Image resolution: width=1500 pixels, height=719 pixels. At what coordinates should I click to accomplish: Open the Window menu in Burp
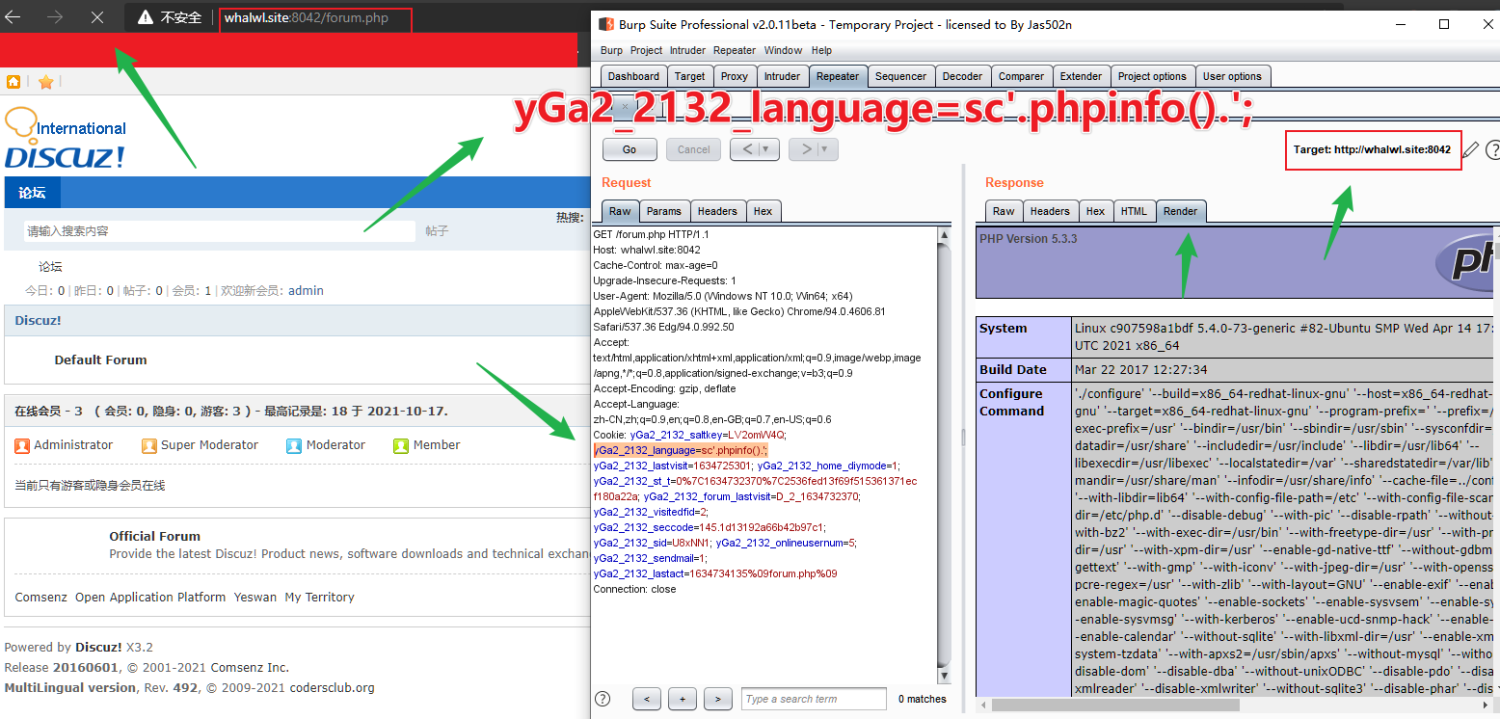pos(783,50)
